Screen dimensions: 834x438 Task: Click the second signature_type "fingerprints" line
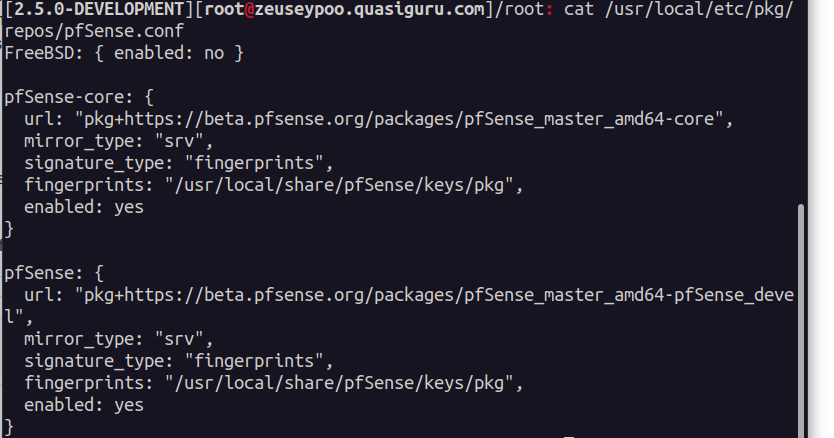(x=179, y=361)
